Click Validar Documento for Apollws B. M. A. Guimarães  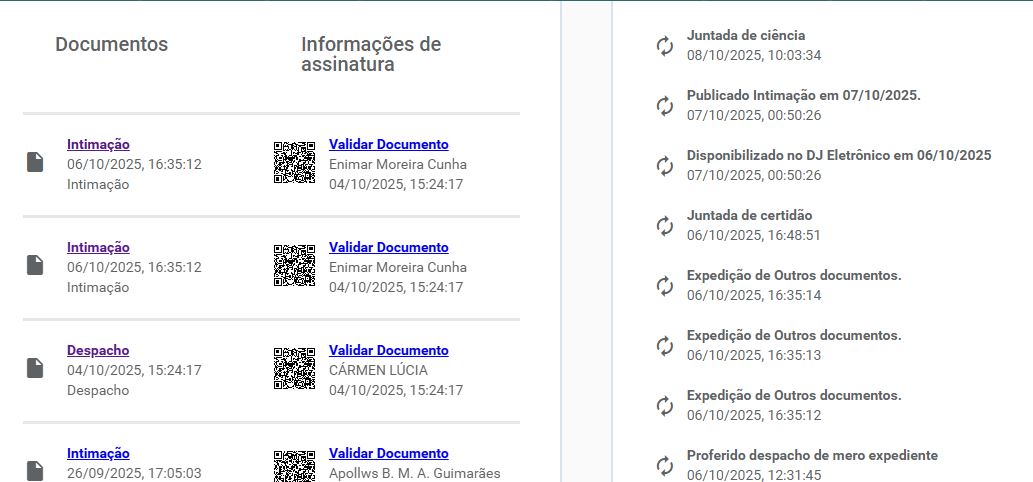pos(388,453)
